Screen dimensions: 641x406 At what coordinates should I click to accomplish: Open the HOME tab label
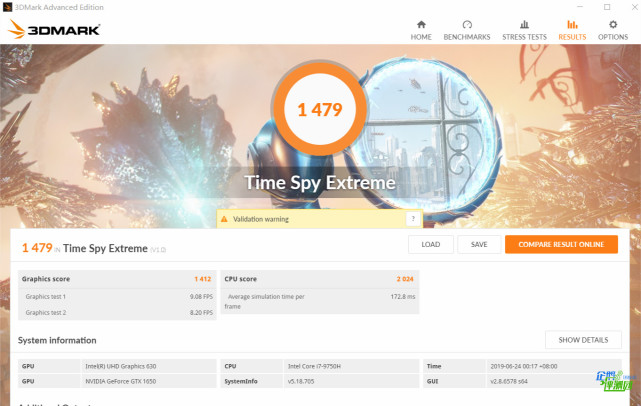(x=421, y=37)
